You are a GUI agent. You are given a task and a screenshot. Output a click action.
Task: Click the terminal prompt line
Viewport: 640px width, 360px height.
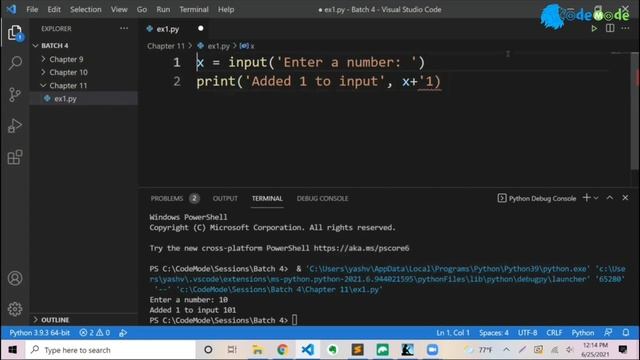(224, 320)
